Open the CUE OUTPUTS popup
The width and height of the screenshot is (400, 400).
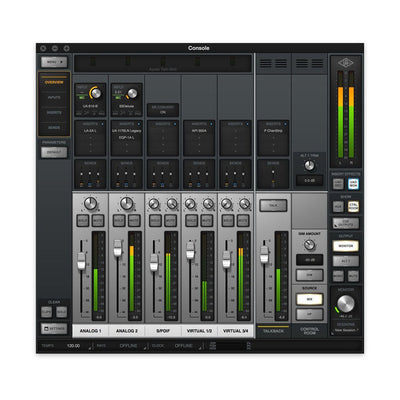(x=346, y=223)
